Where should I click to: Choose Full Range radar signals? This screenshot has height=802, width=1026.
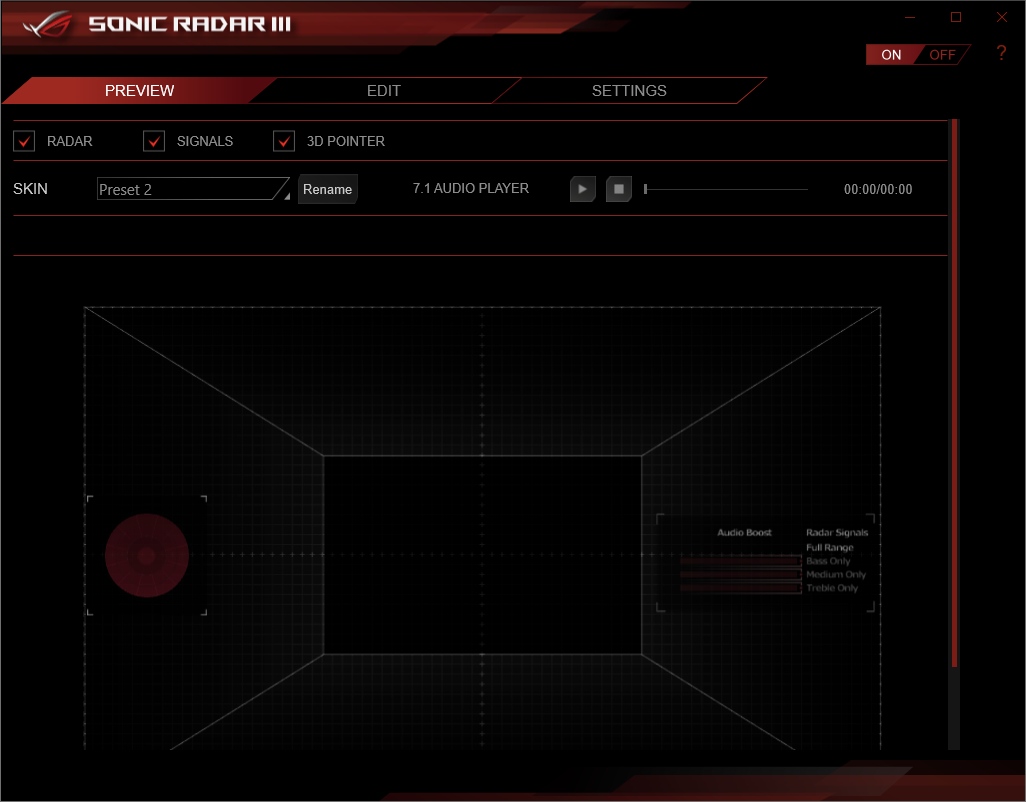(832, 547)
